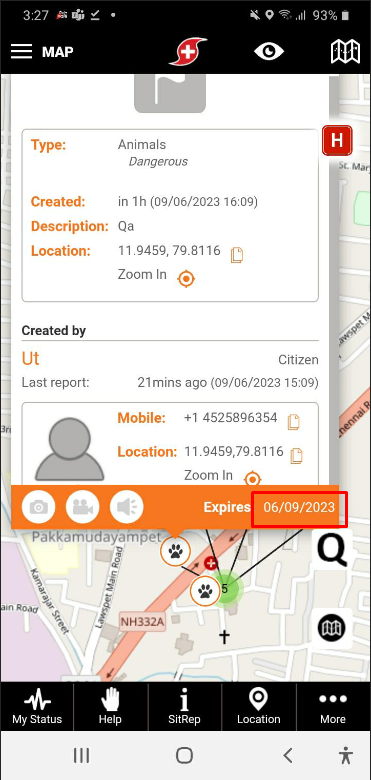This screenshot has width=371, height=780.
Task: Open the My Status tab
Action: coord(37,706)
